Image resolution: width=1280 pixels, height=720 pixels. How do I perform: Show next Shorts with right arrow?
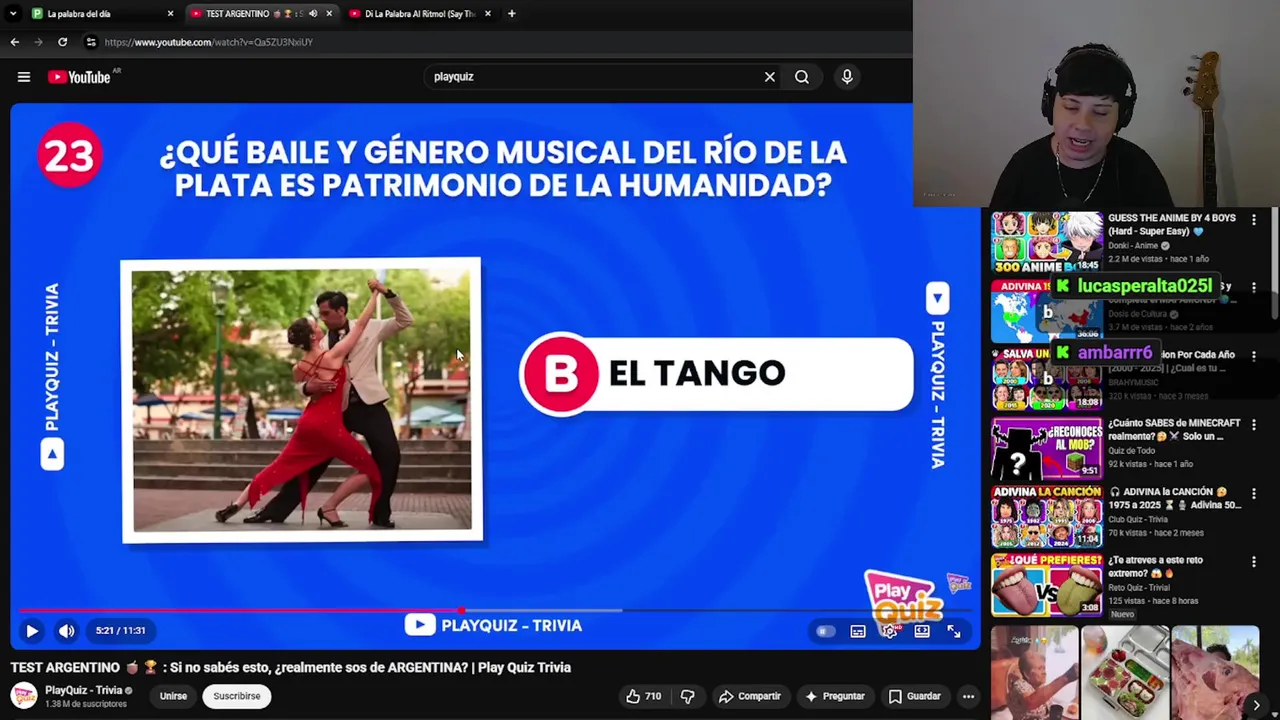1256,705
